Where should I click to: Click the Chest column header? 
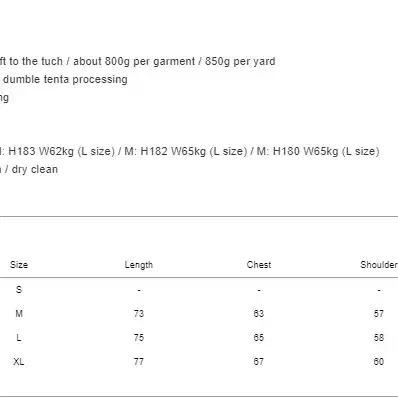point(259,265)
